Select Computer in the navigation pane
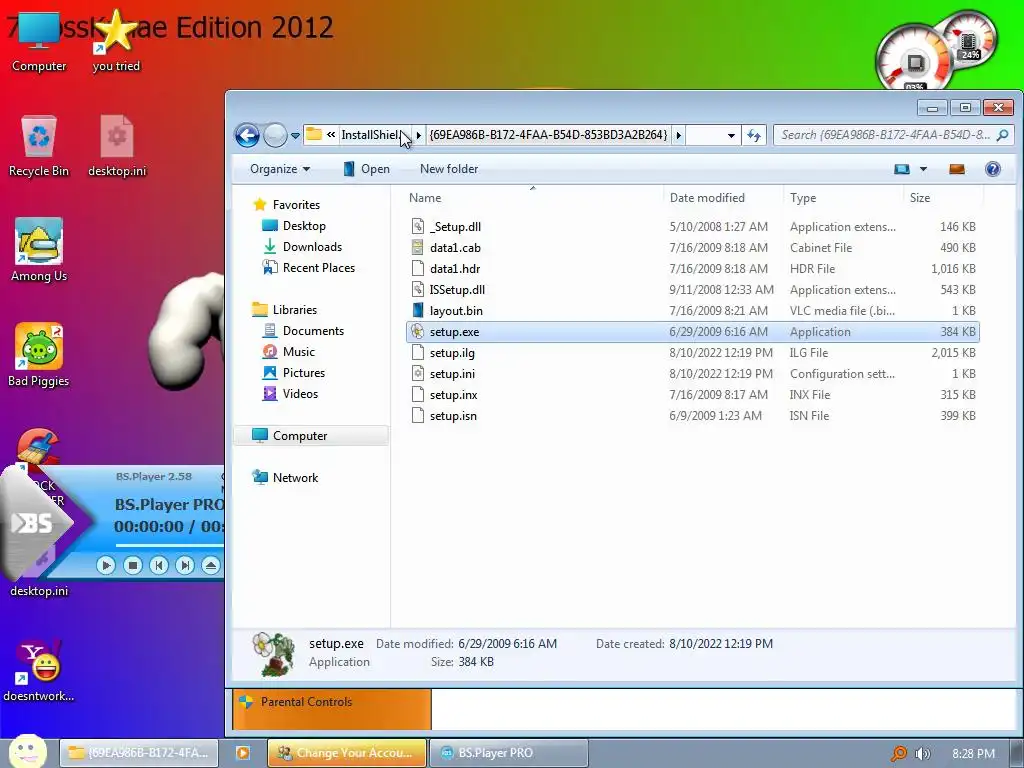This screenshot has height=768, width=1024. pos(311,436)
